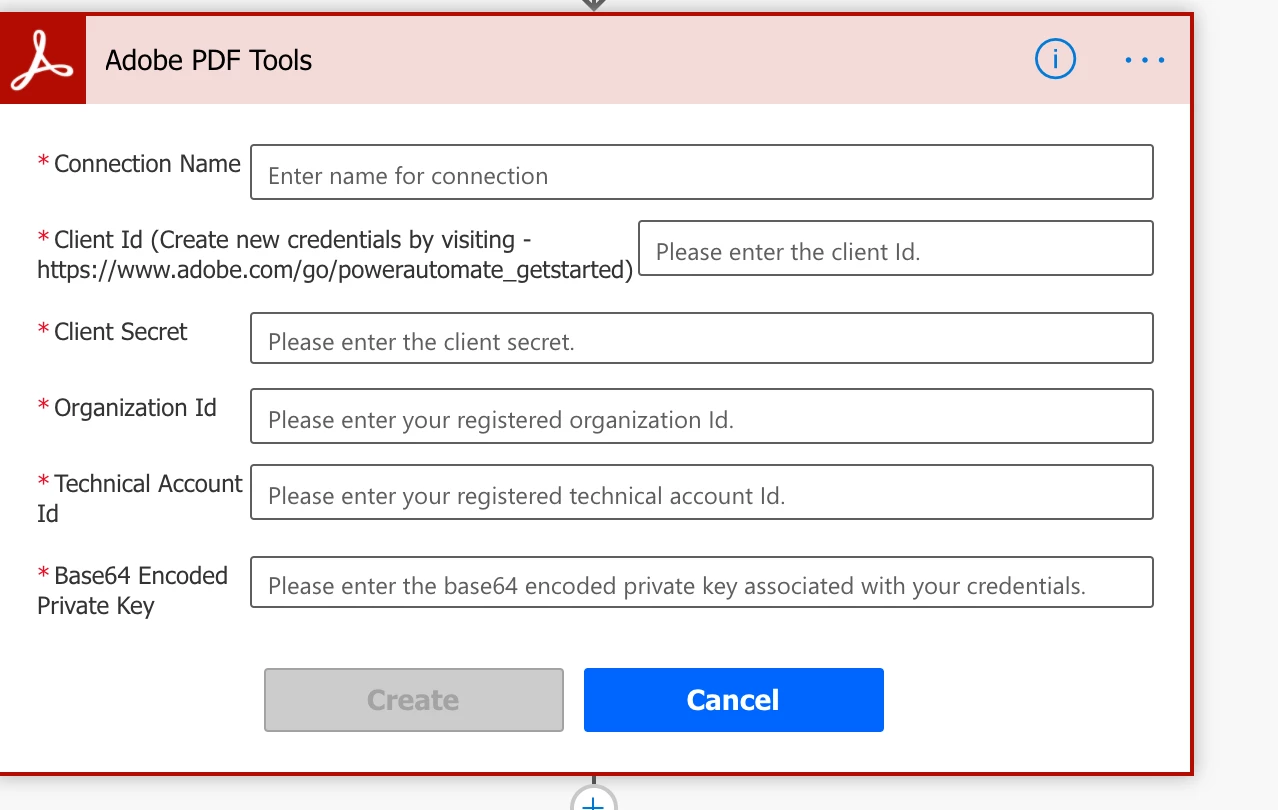The width and height of the screenshot is (1278, 810).
Task: Click the Client Id input field
Action: [x=896, y=248]
